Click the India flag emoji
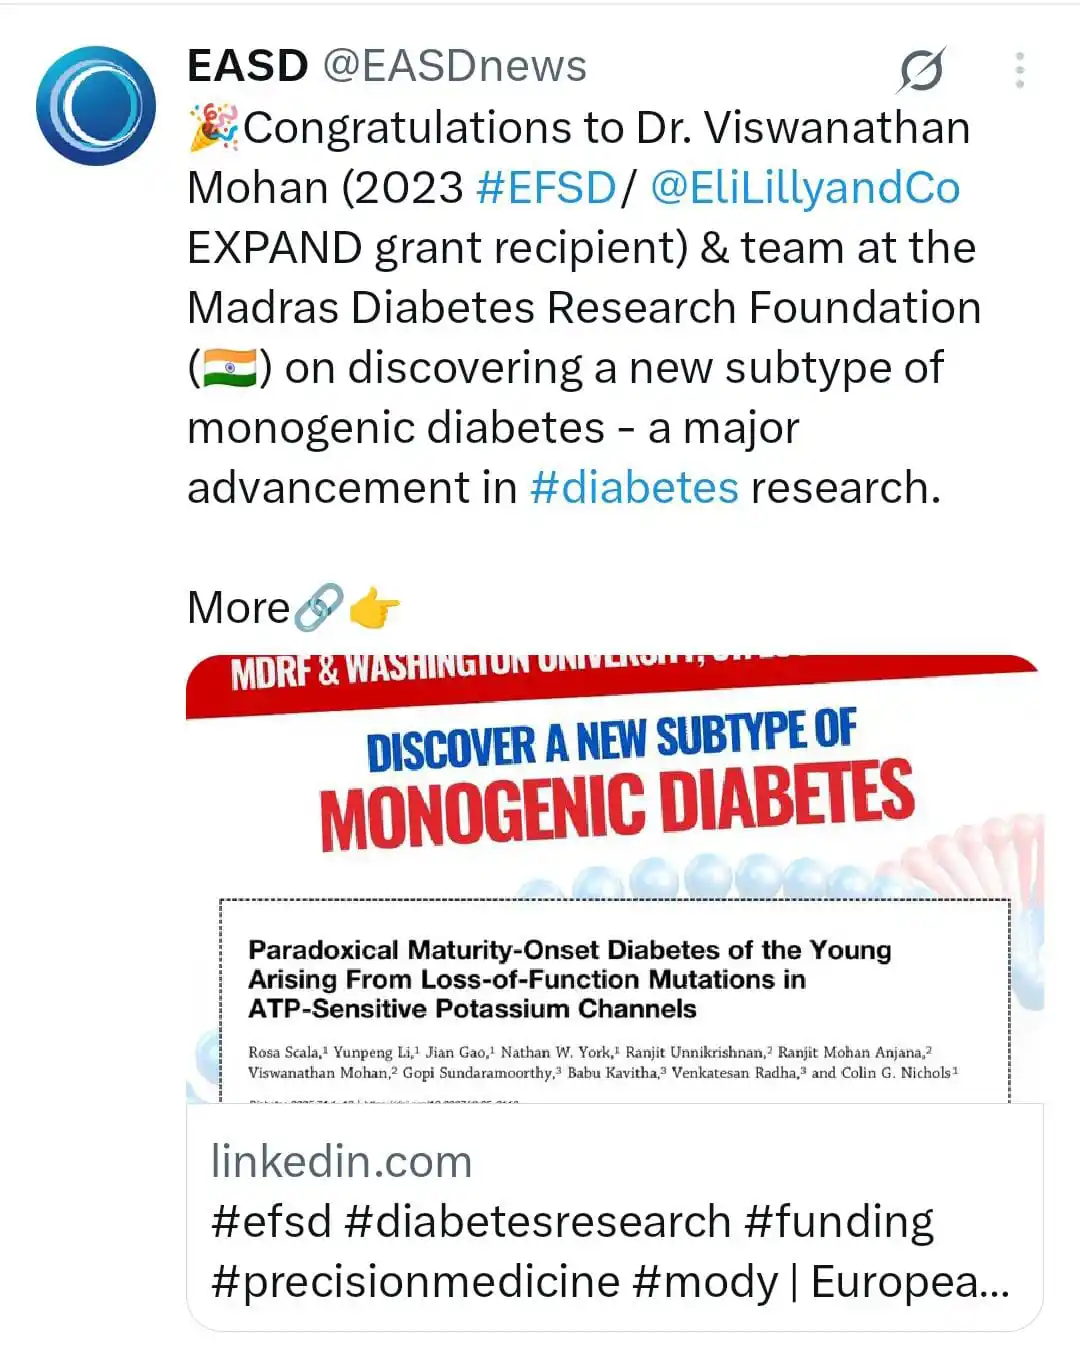The width and height of the screenshot is (1080, 1346). click(230, 368)
